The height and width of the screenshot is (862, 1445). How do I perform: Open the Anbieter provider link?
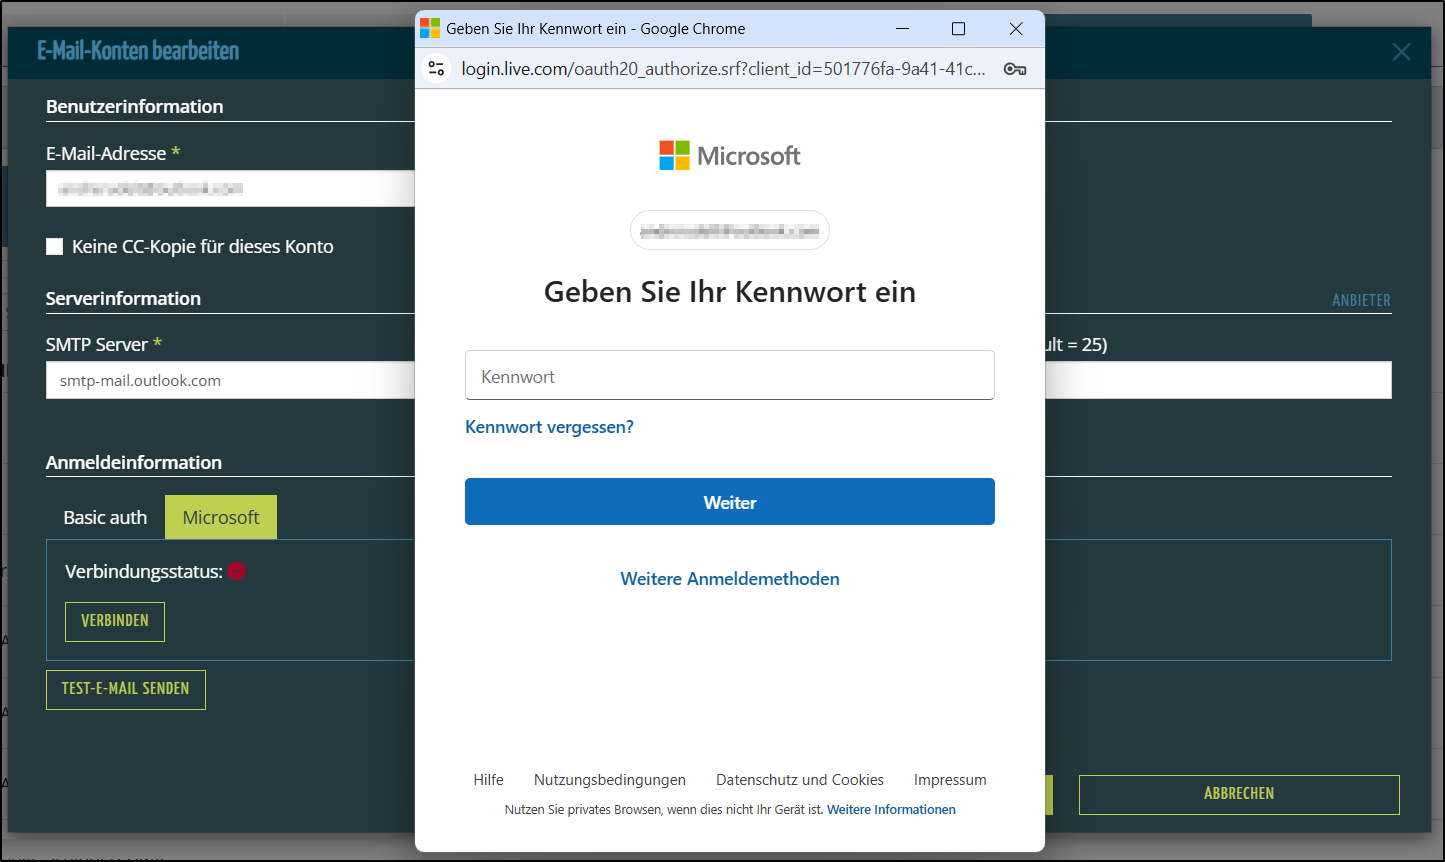(1360, 300)
